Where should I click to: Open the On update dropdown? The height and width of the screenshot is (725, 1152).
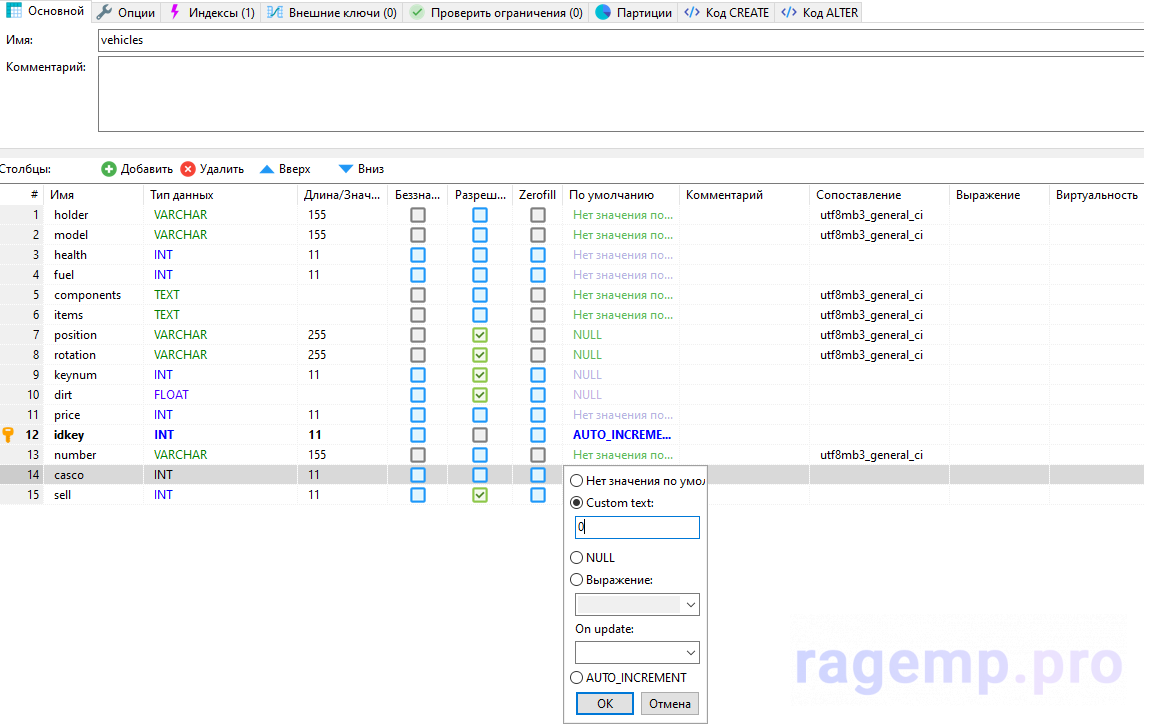[637, 652]
